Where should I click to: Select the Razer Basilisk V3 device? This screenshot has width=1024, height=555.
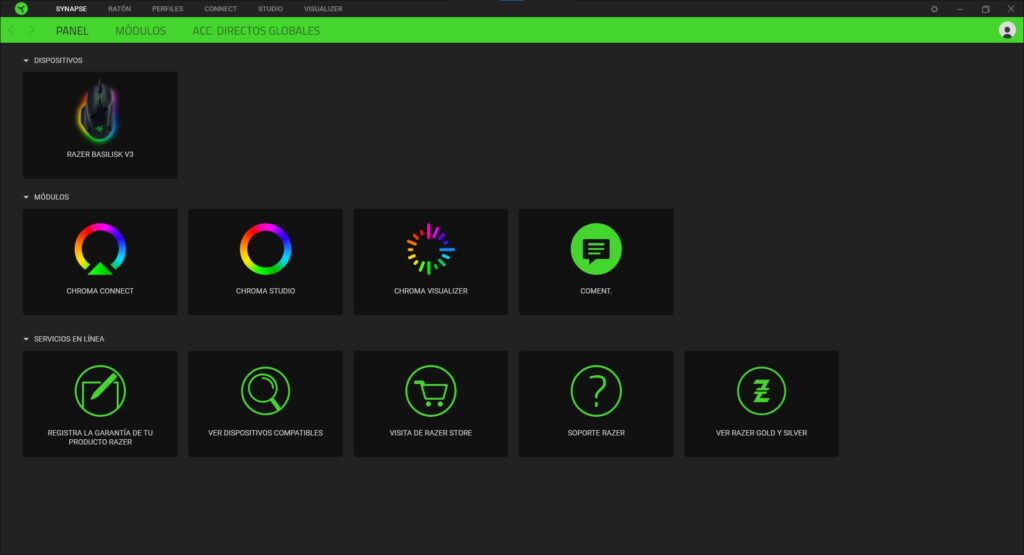click(100, 125)
